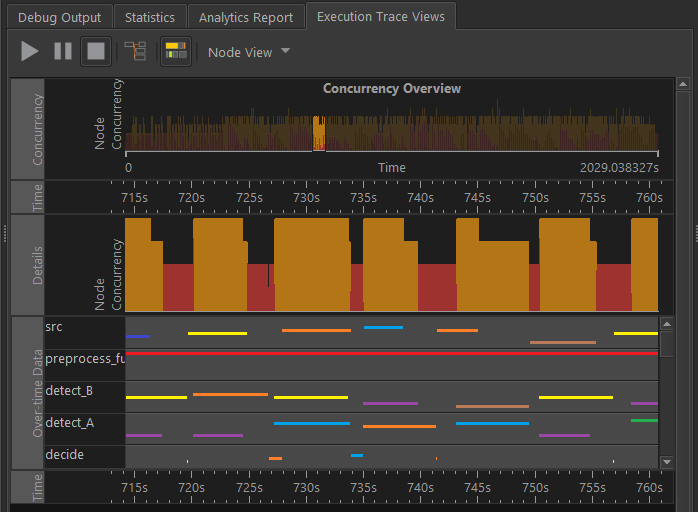Click the highlighted window in Concurrency Overview
Image resolution: width=698 pixels, height=512 pixels.
click(x=319, y=133)
